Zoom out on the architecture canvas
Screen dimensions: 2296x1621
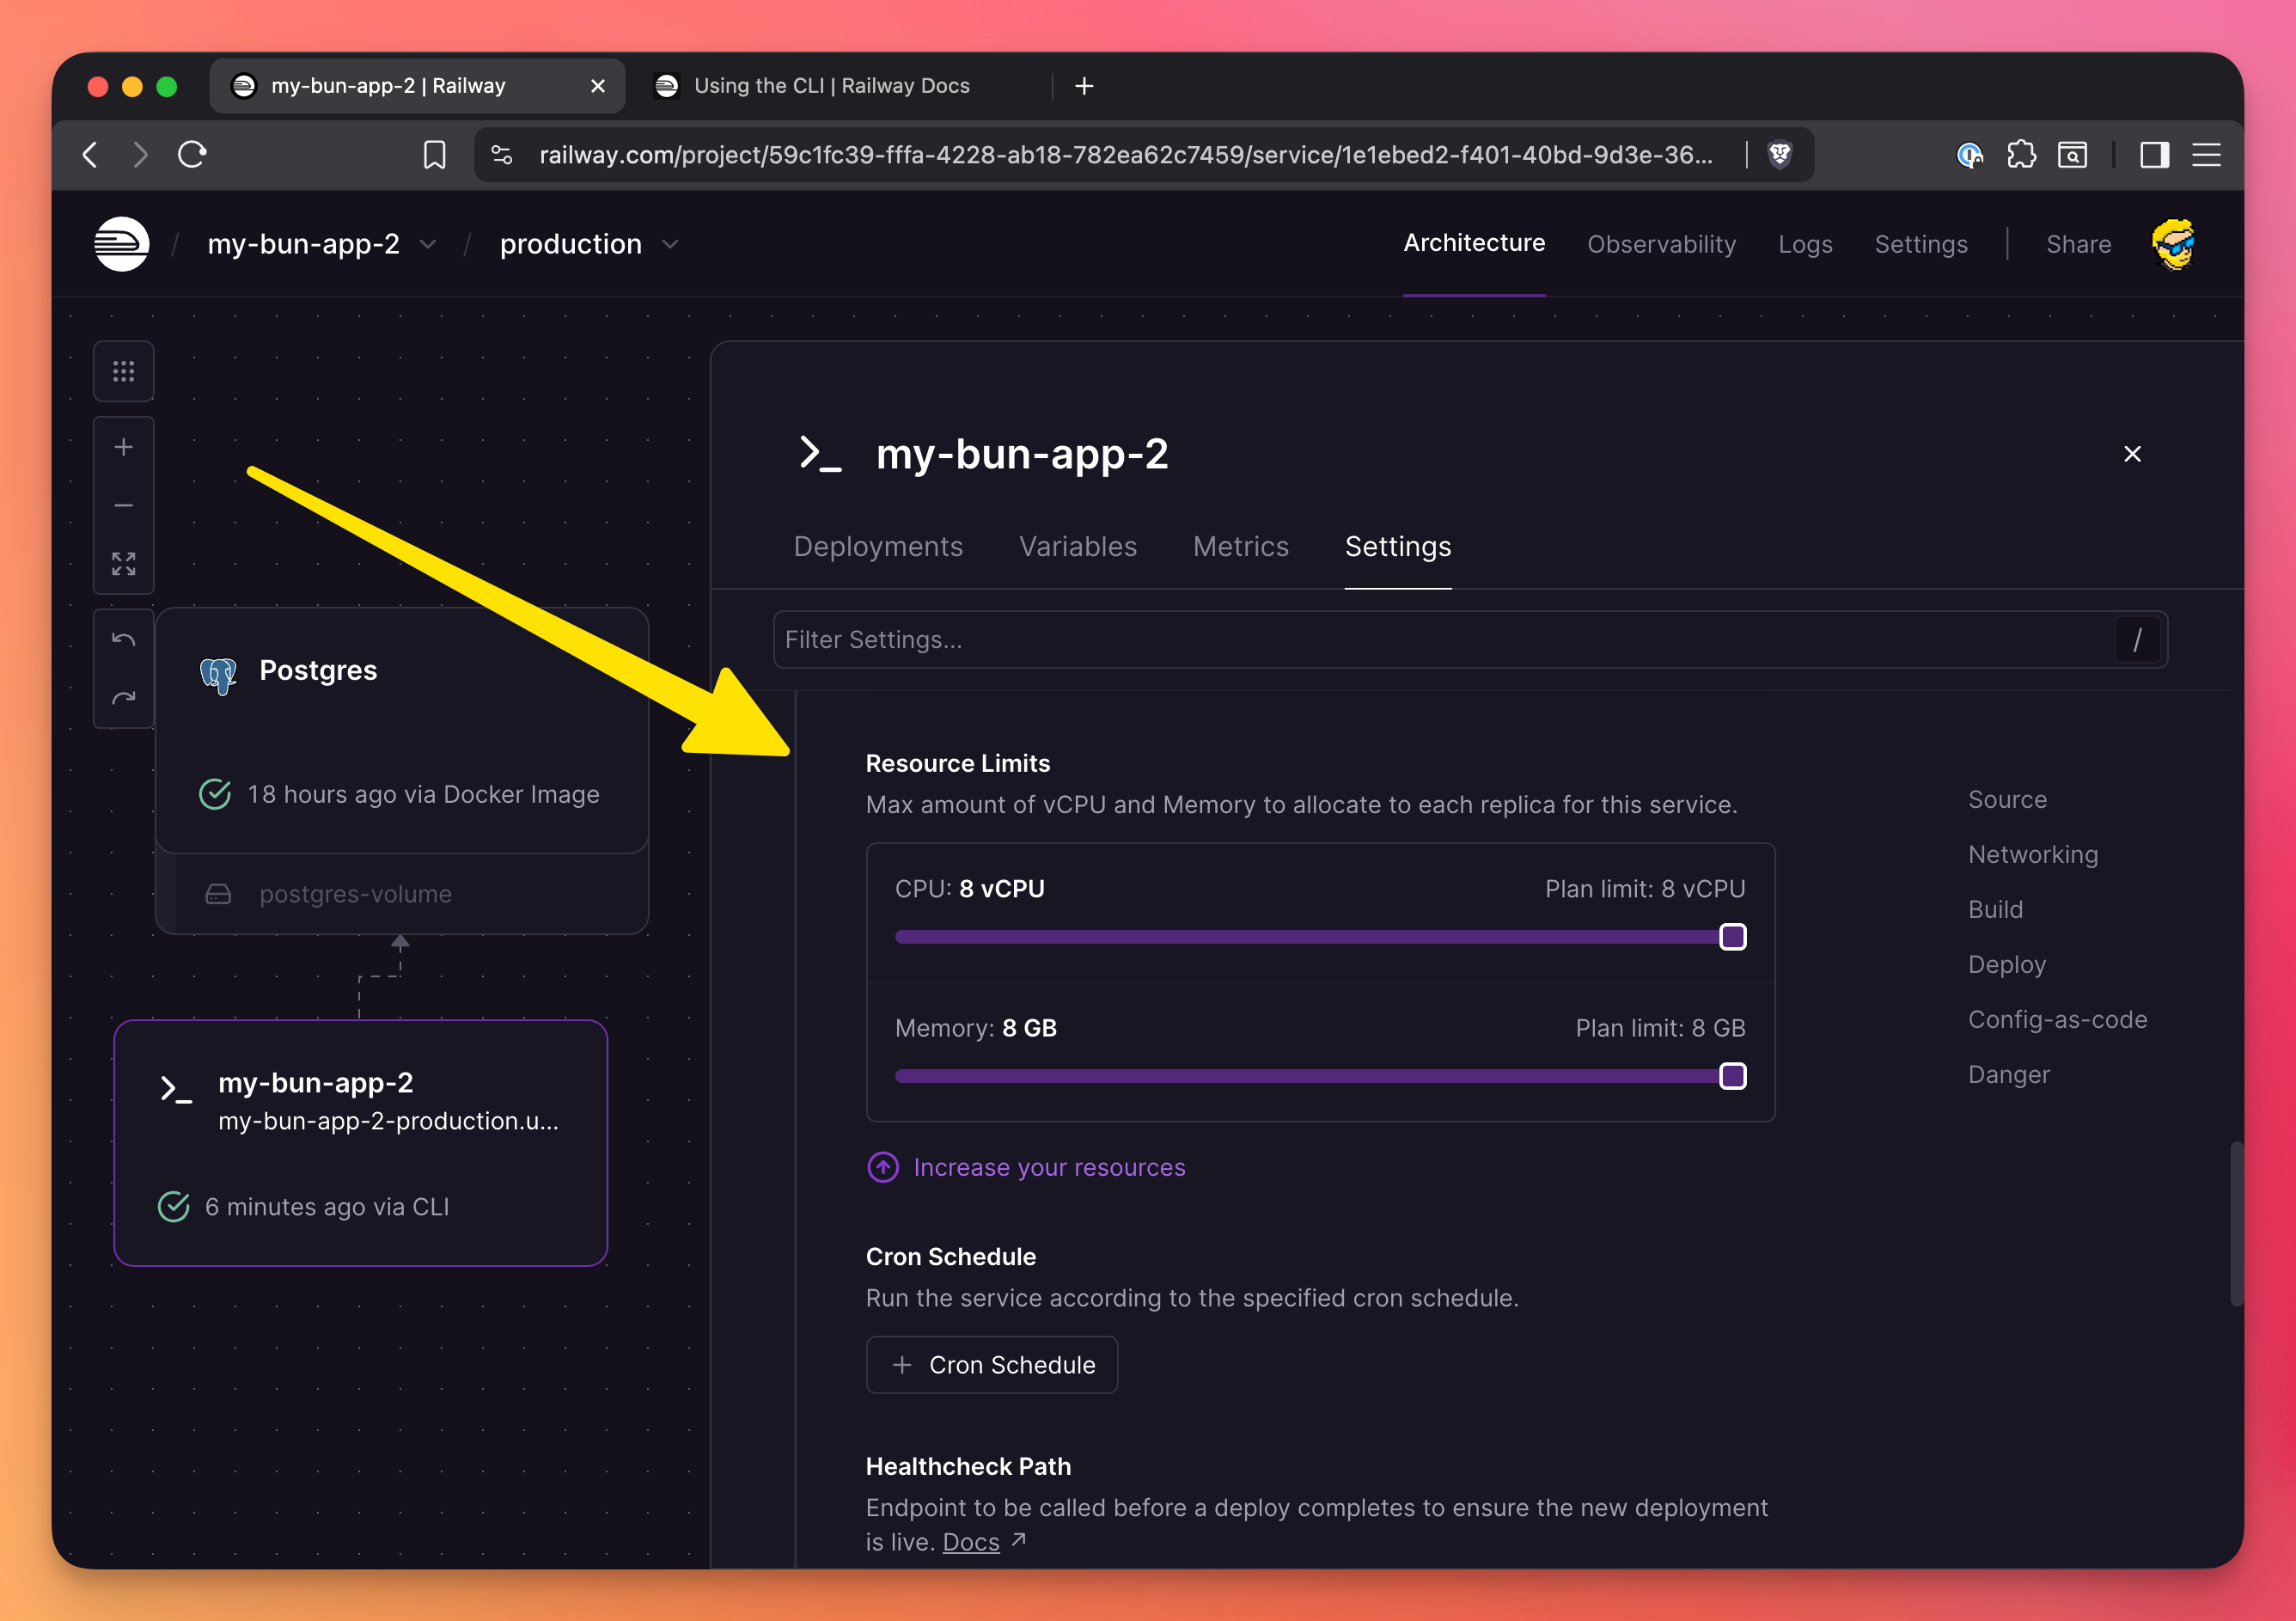click(123, 506)
